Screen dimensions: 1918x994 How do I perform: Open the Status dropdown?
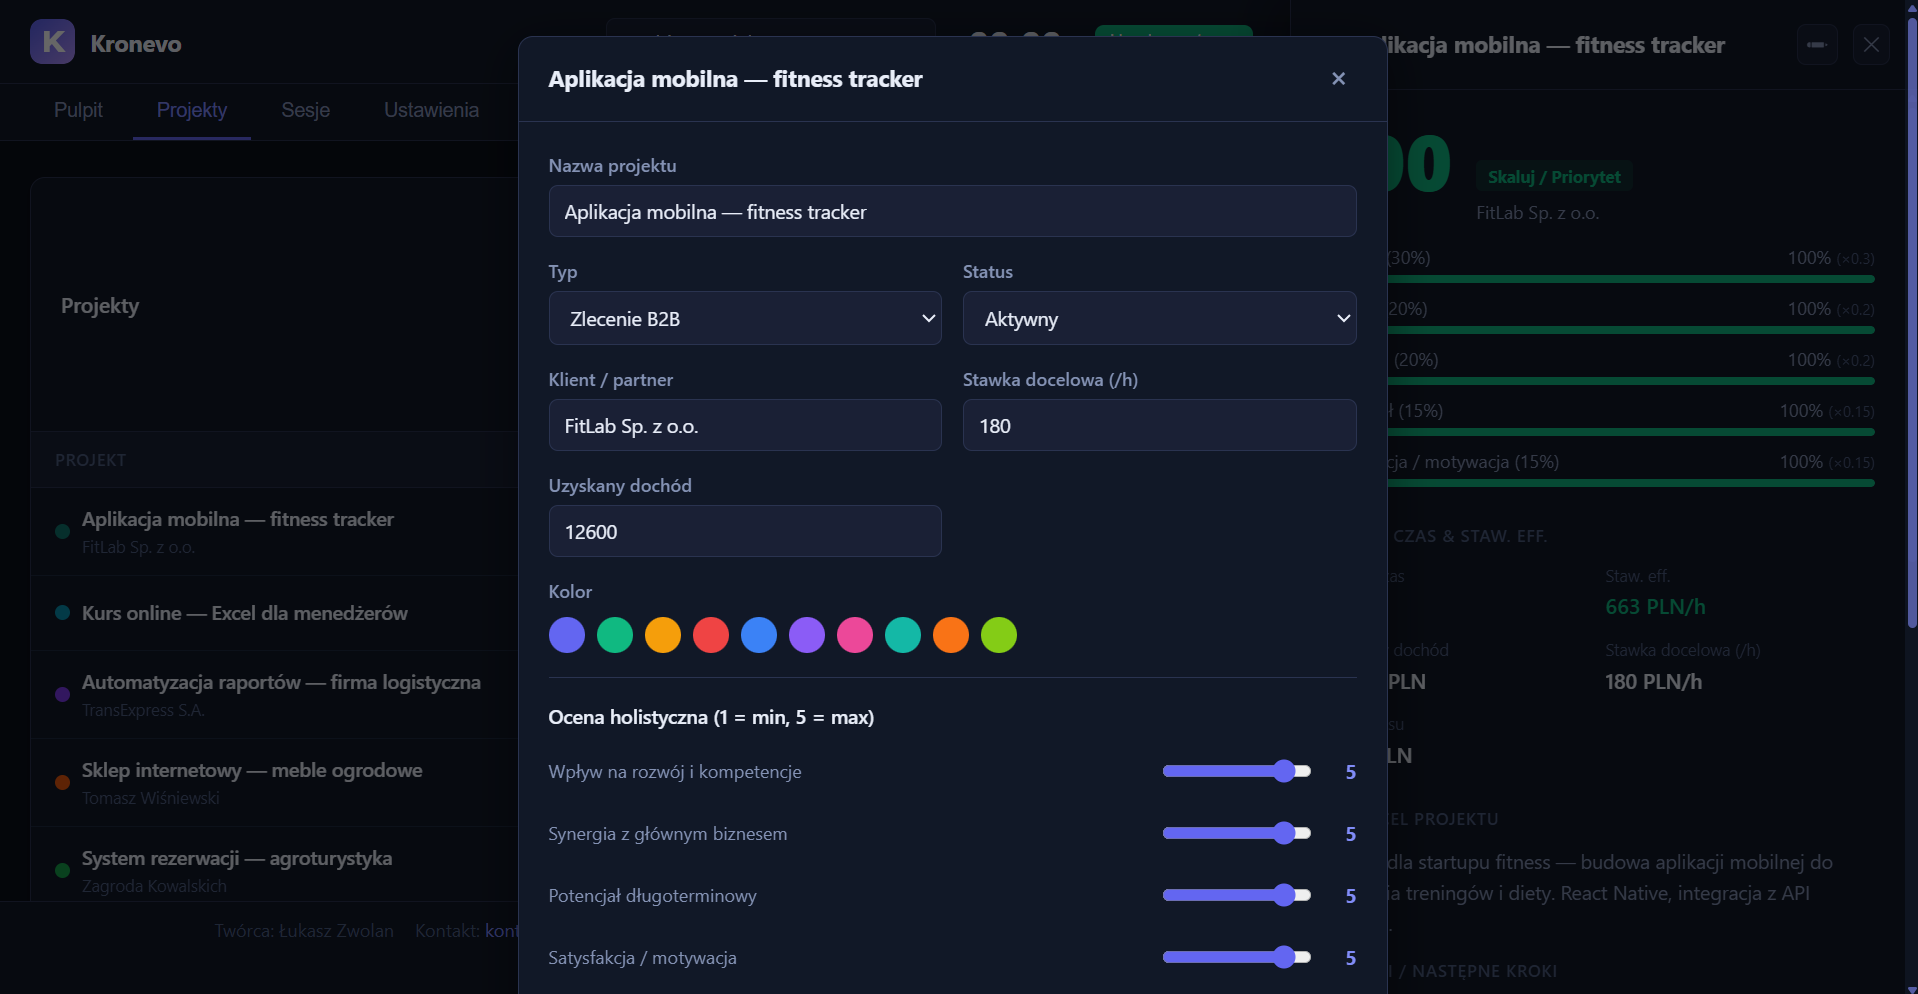1159,319
